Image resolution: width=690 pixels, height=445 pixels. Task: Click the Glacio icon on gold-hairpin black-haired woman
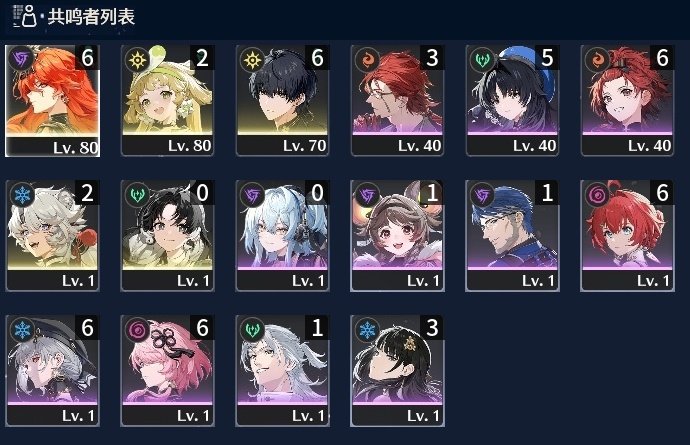point(367,329)
